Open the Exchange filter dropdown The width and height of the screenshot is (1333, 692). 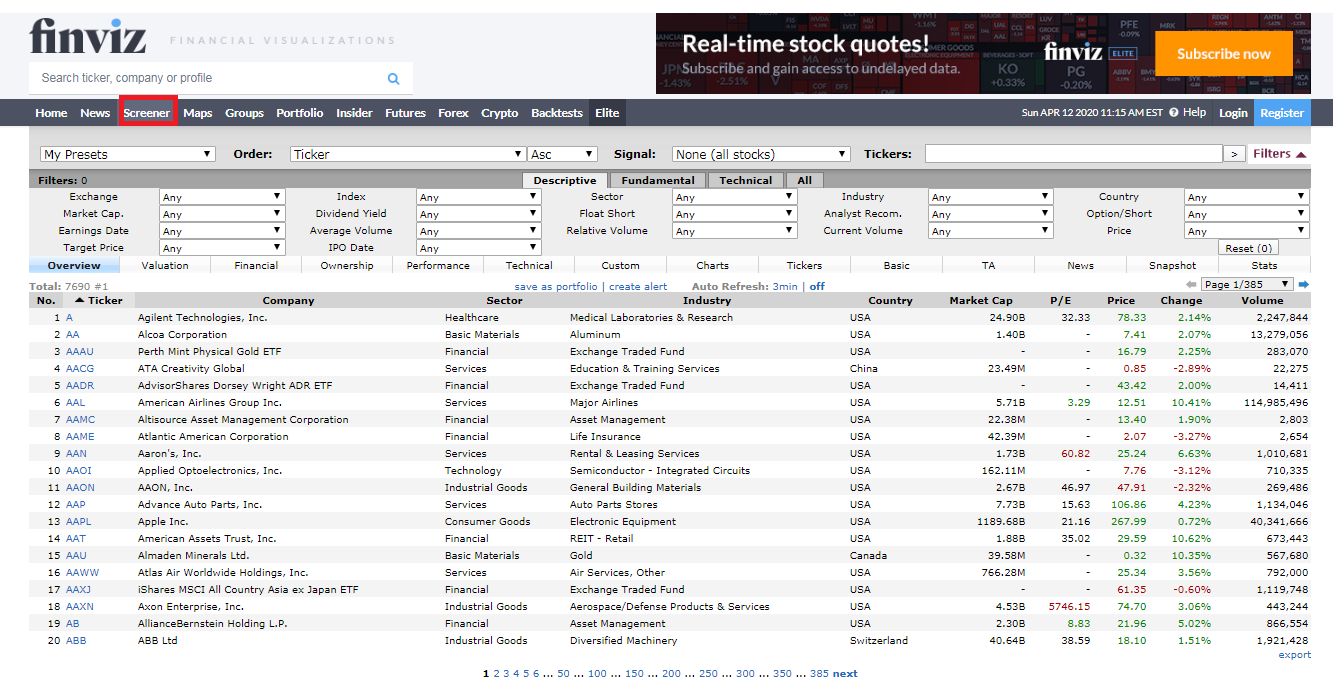point(222,197)
